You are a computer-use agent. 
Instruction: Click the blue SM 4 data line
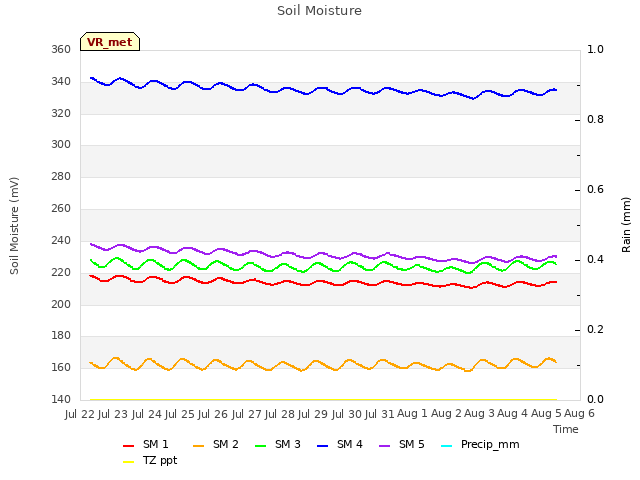322,88
